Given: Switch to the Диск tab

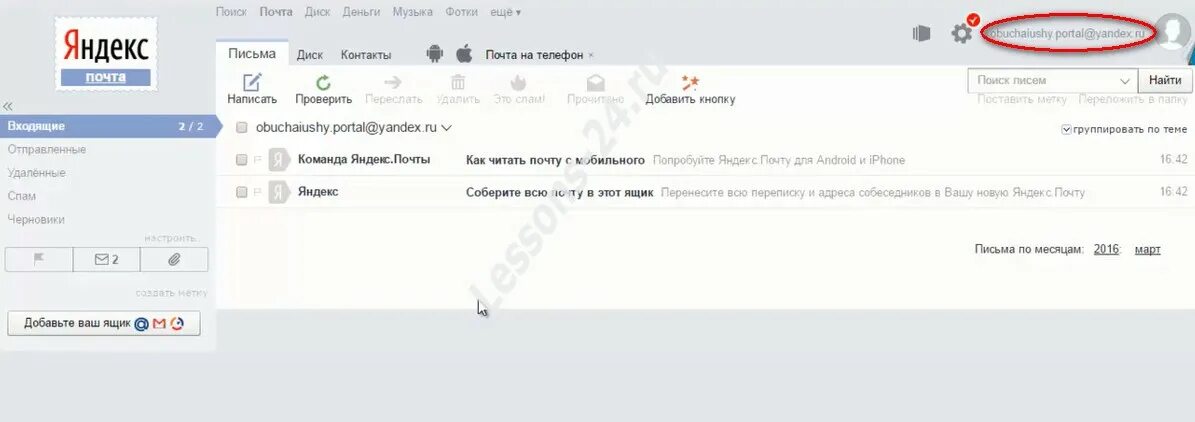Looking at the screenshot, I should click(309, 55).
